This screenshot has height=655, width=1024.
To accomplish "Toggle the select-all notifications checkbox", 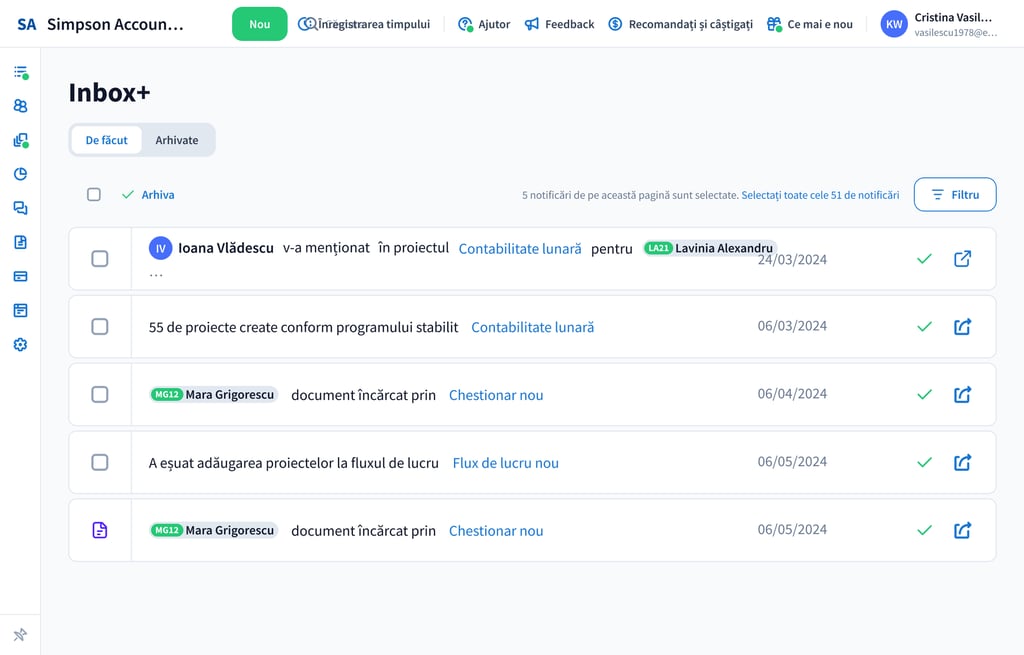I will point(94,195).
